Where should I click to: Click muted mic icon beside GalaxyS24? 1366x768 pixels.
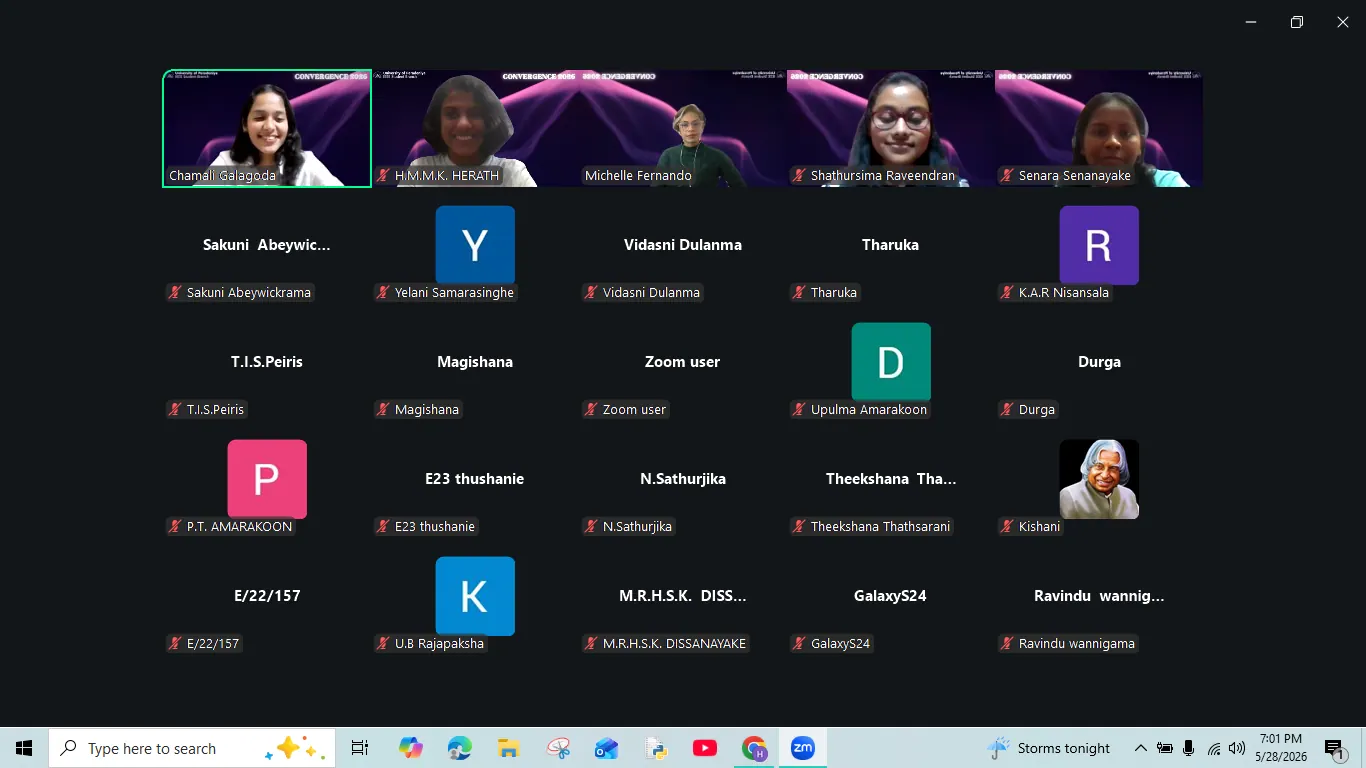point(799,644)
